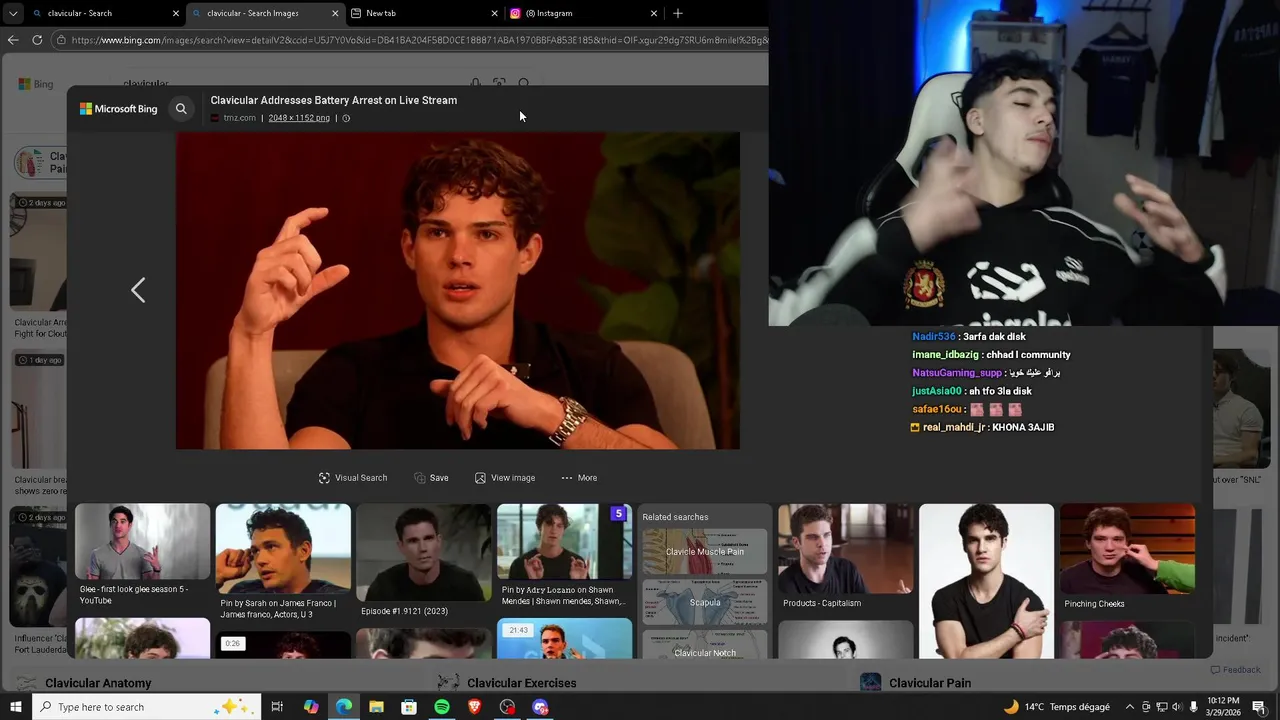This screenshot has height=720, width=1280.
Task: Close the Instagram tab
Action: (654, 13)
